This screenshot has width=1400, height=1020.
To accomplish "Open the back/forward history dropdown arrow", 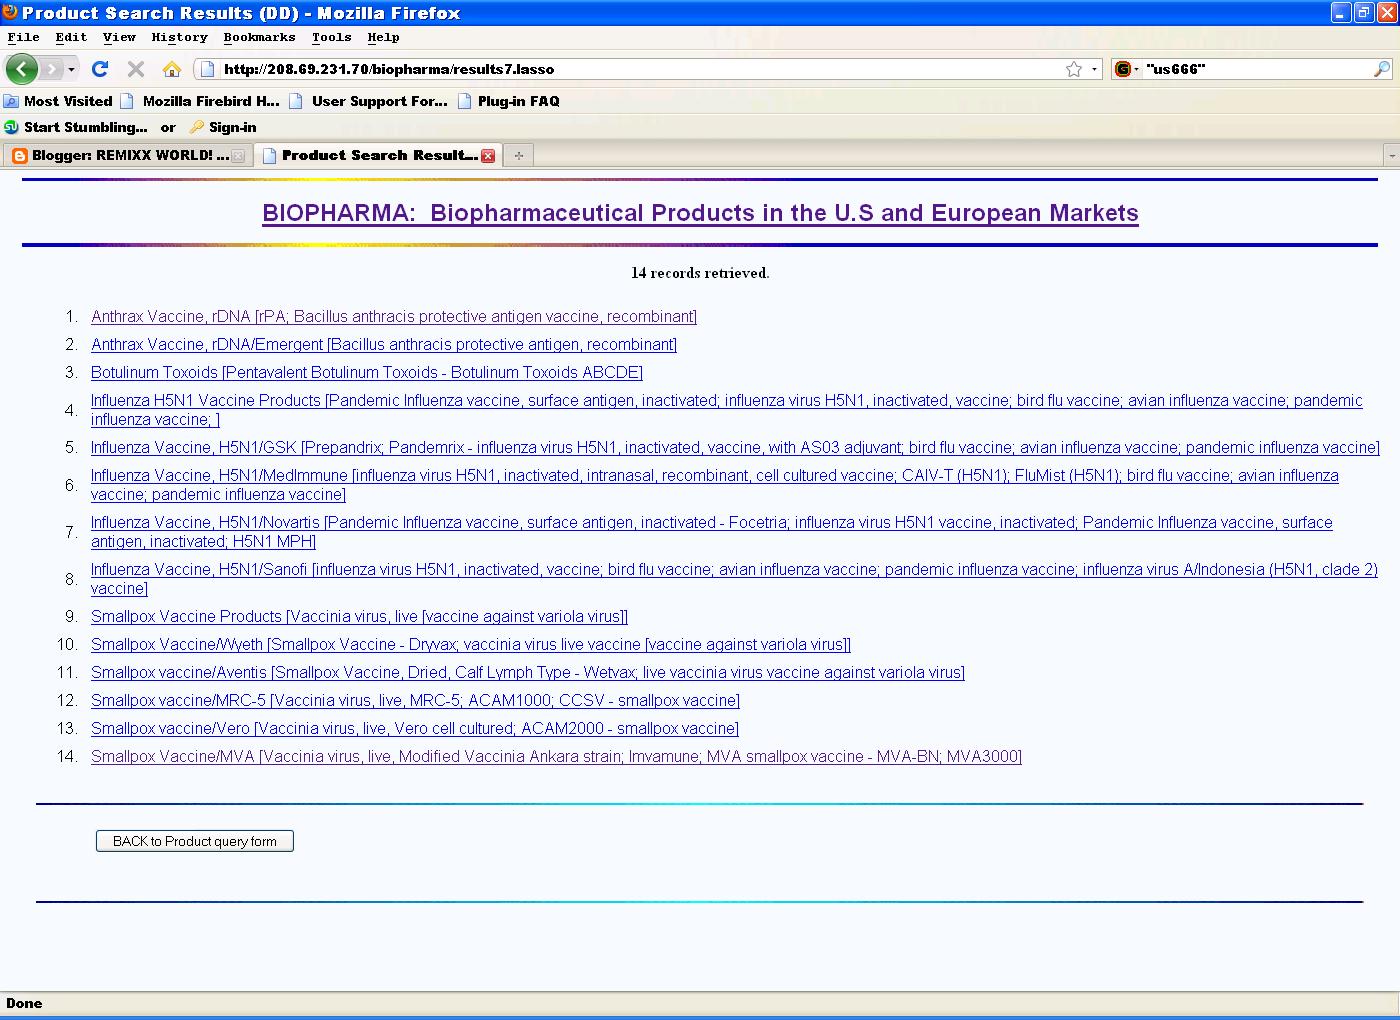I will (x=71, y=69).
